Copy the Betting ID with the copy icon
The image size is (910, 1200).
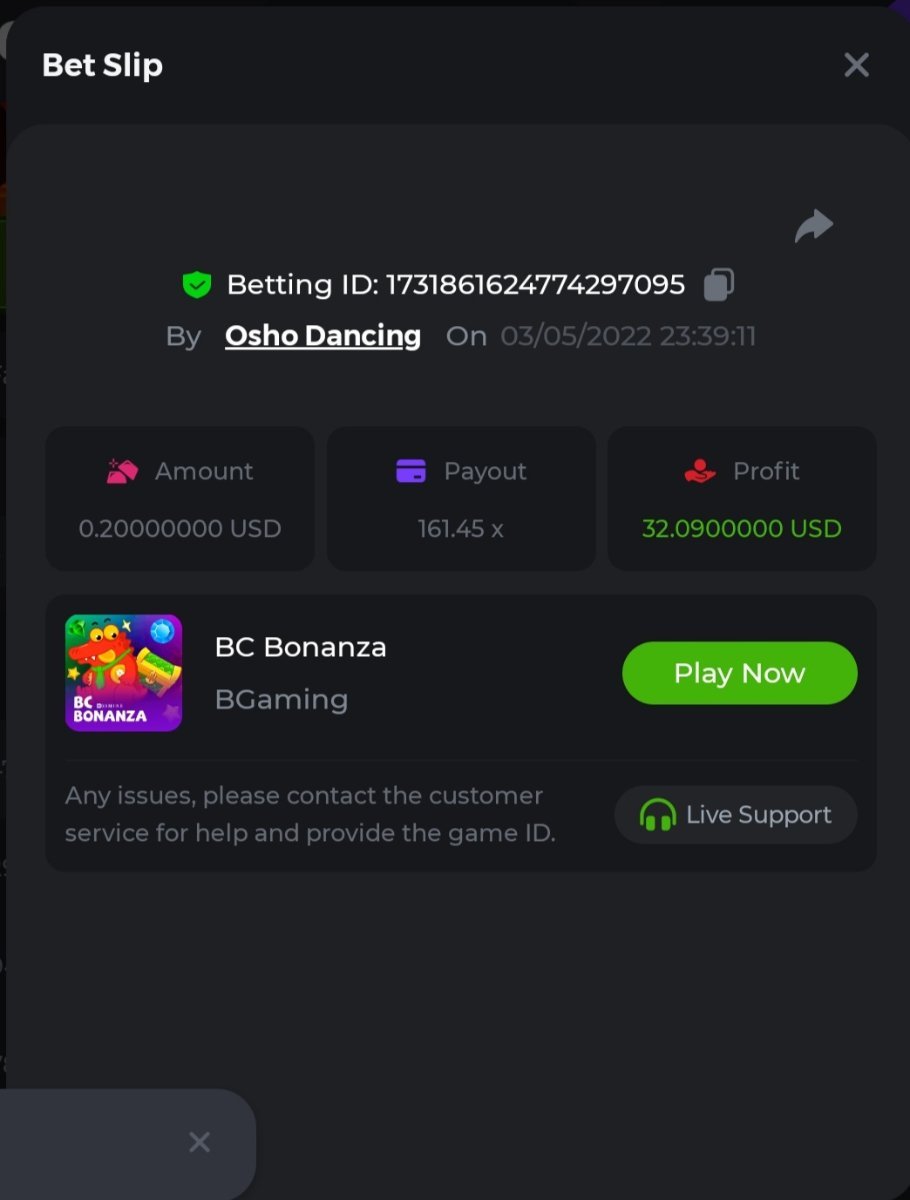tap(719, 285)
